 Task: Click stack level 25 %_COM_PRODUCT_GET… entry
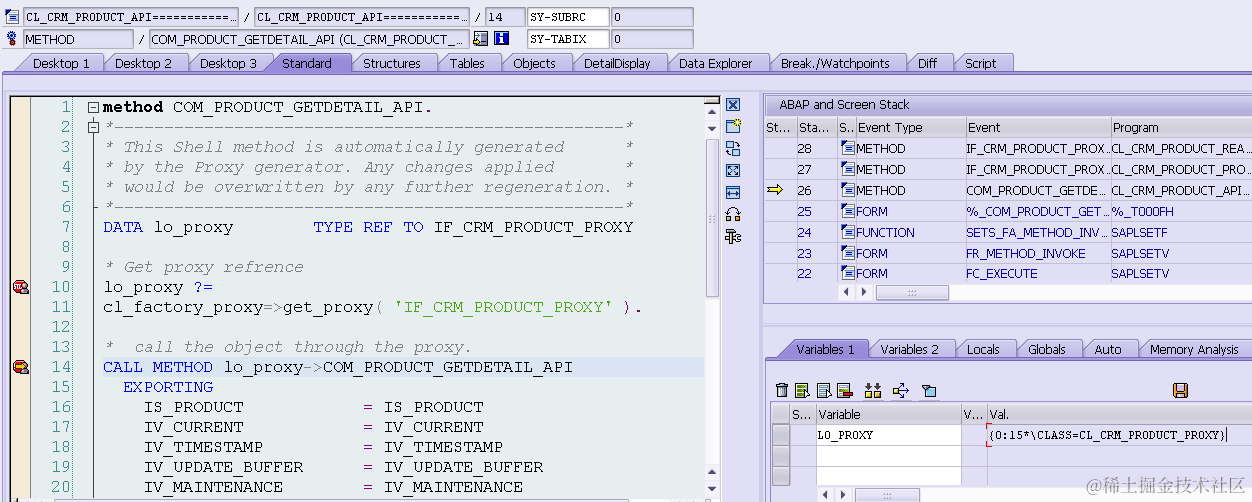[1037, 211]
